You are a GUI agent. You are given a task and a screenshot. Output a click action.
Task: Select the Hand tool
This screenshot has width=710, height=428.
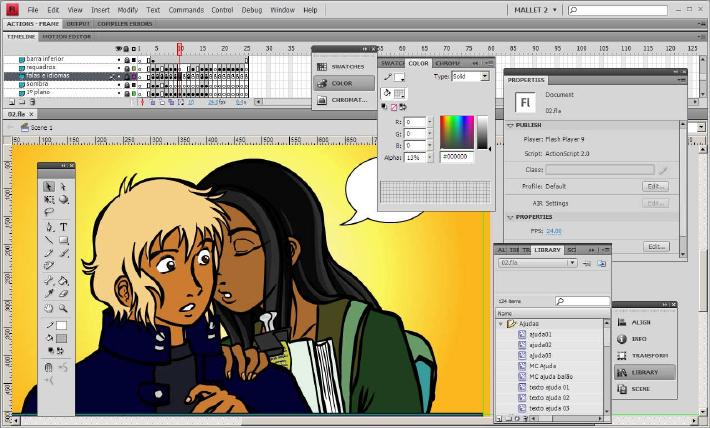click(x=49, y=308)
